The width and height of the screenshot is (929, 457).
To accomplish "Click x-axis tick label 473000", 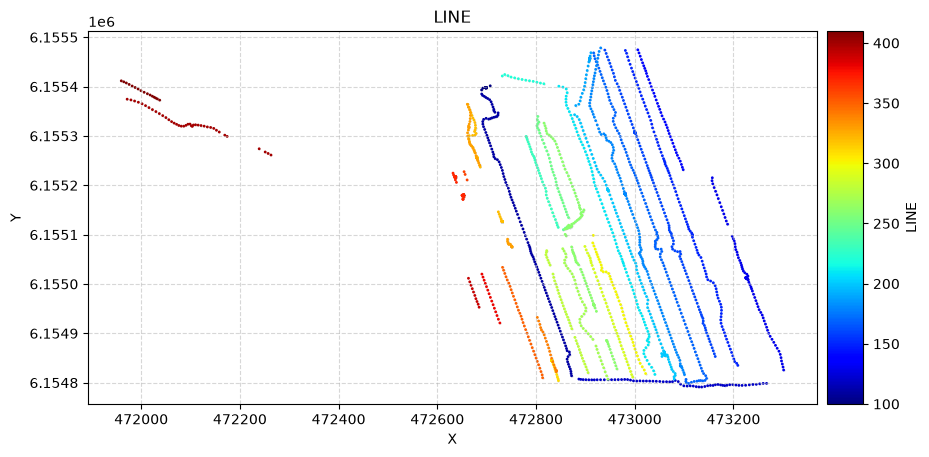I will pos(635,419).
